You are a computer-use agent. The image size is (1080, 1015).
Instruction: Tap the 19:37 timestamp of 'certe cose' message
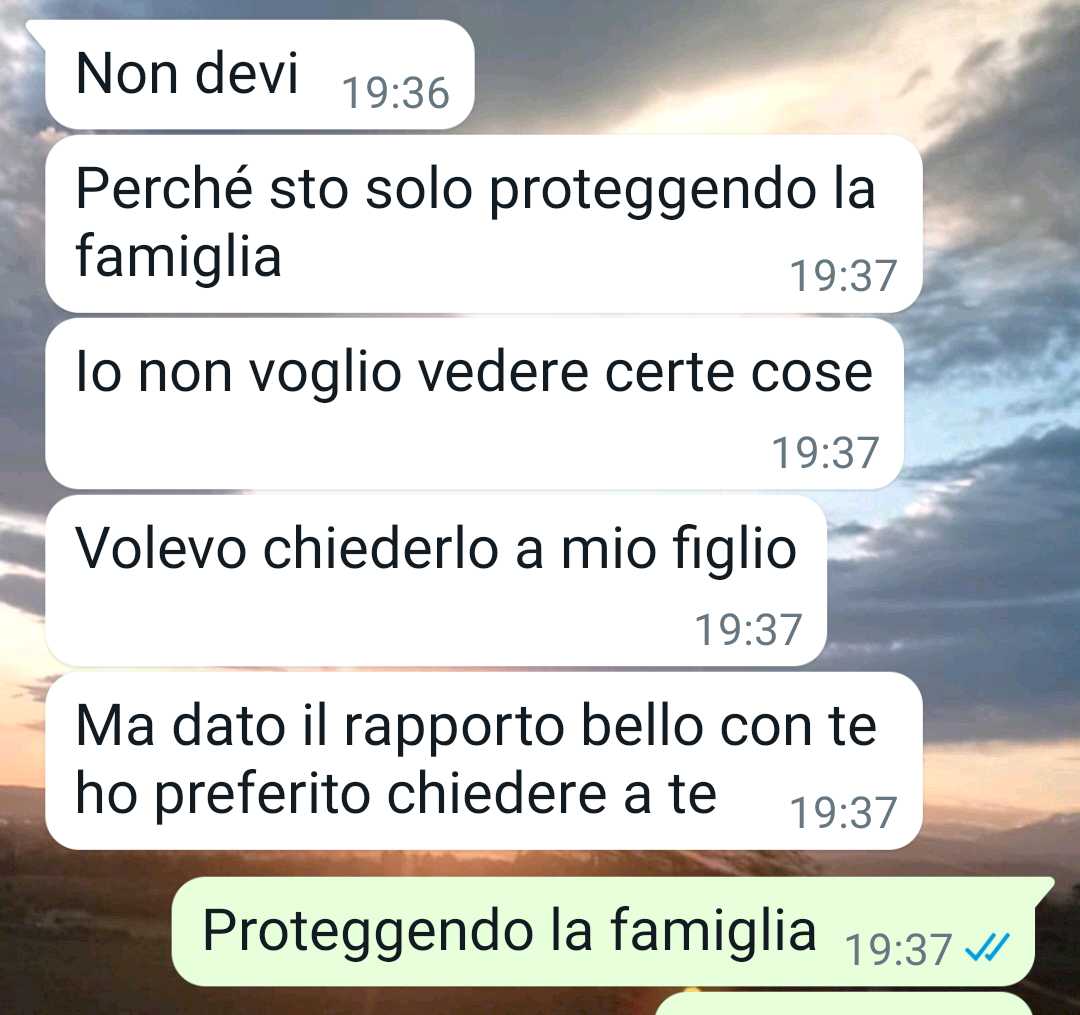click(825, 453)
